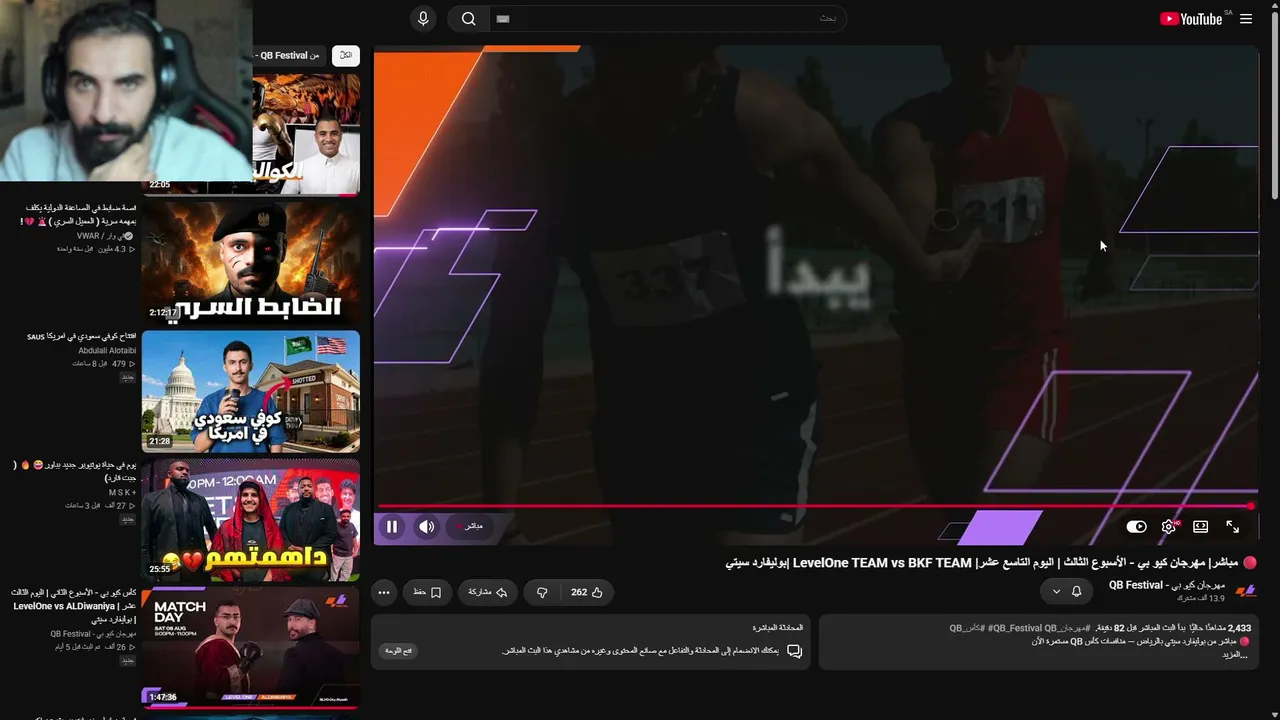1280x720 pixels.
Task: Expand the description with المزيد
Action: [x=1236, y=654]
